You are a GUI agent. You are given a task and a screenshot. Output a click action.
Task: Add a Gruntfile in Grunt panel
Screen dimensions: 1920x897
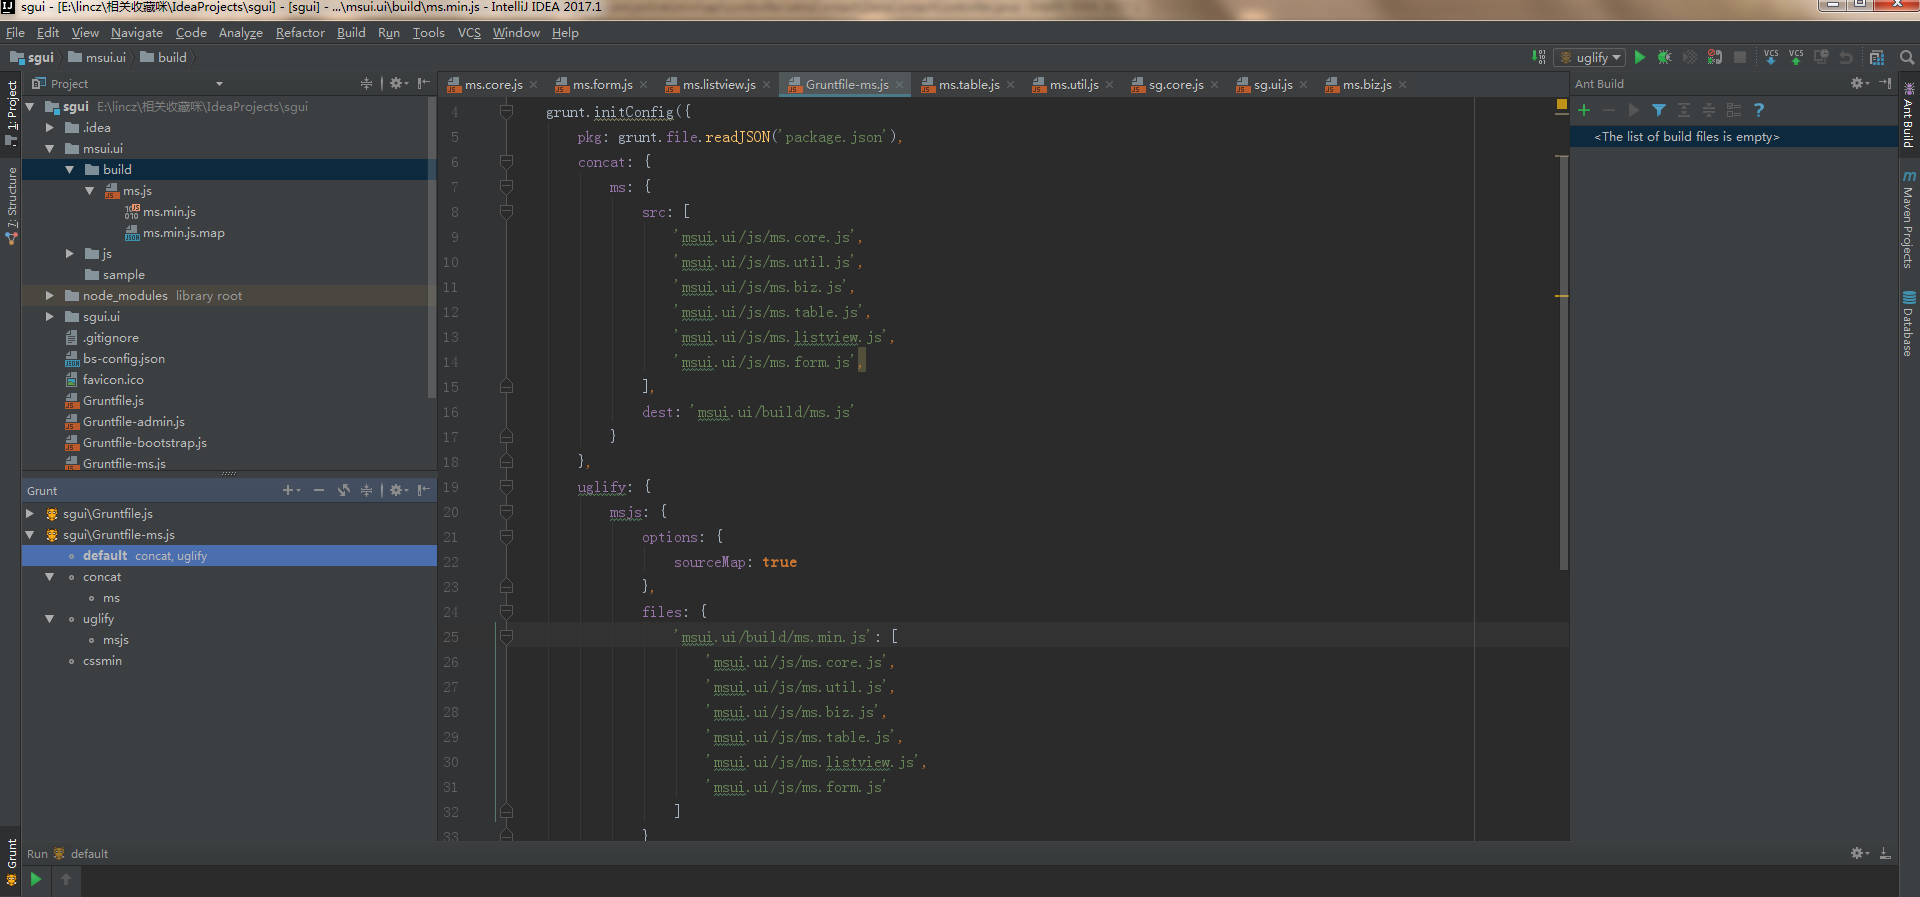(291, 491)
